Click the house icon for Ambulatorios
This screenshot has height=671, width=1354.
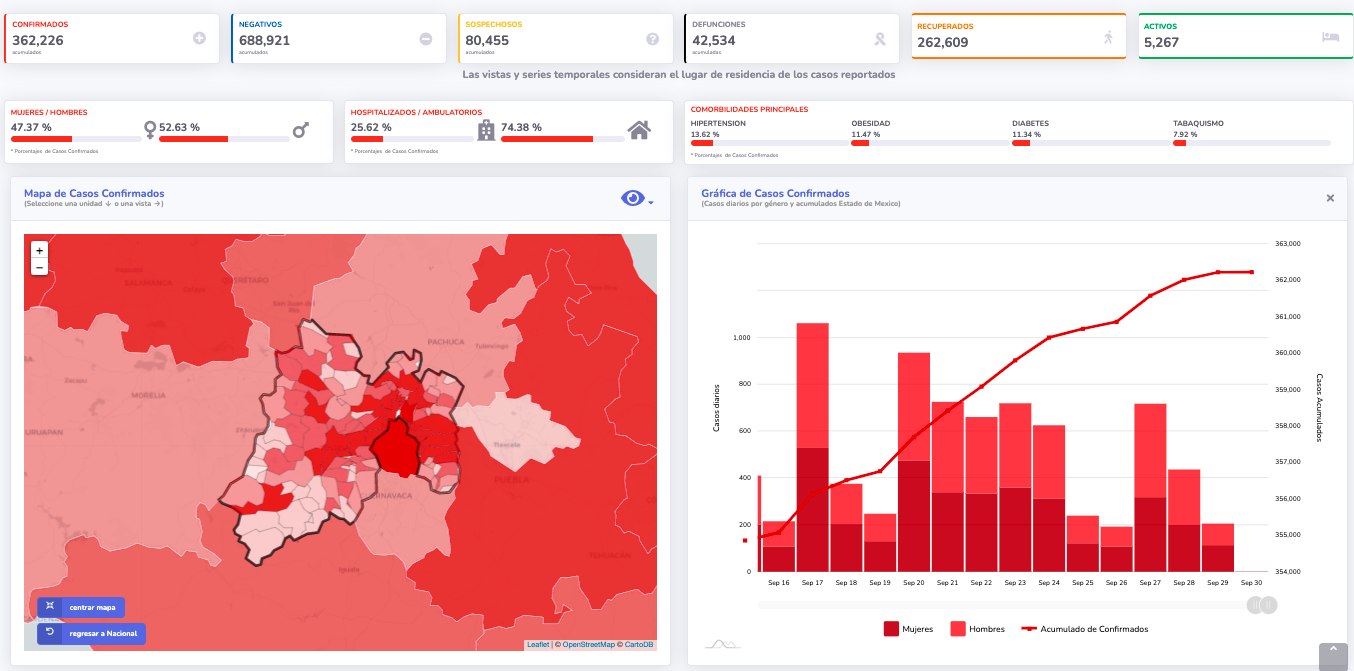click(x=639, y=130)
